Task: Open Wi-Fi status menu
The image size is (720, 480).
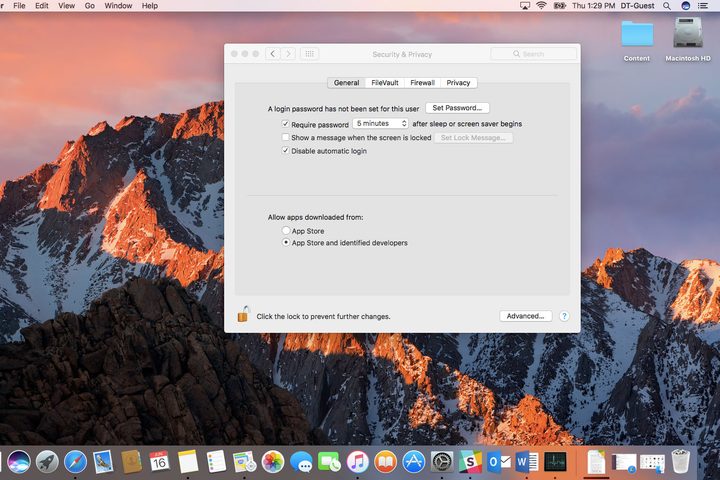Action: click(542, 6)
